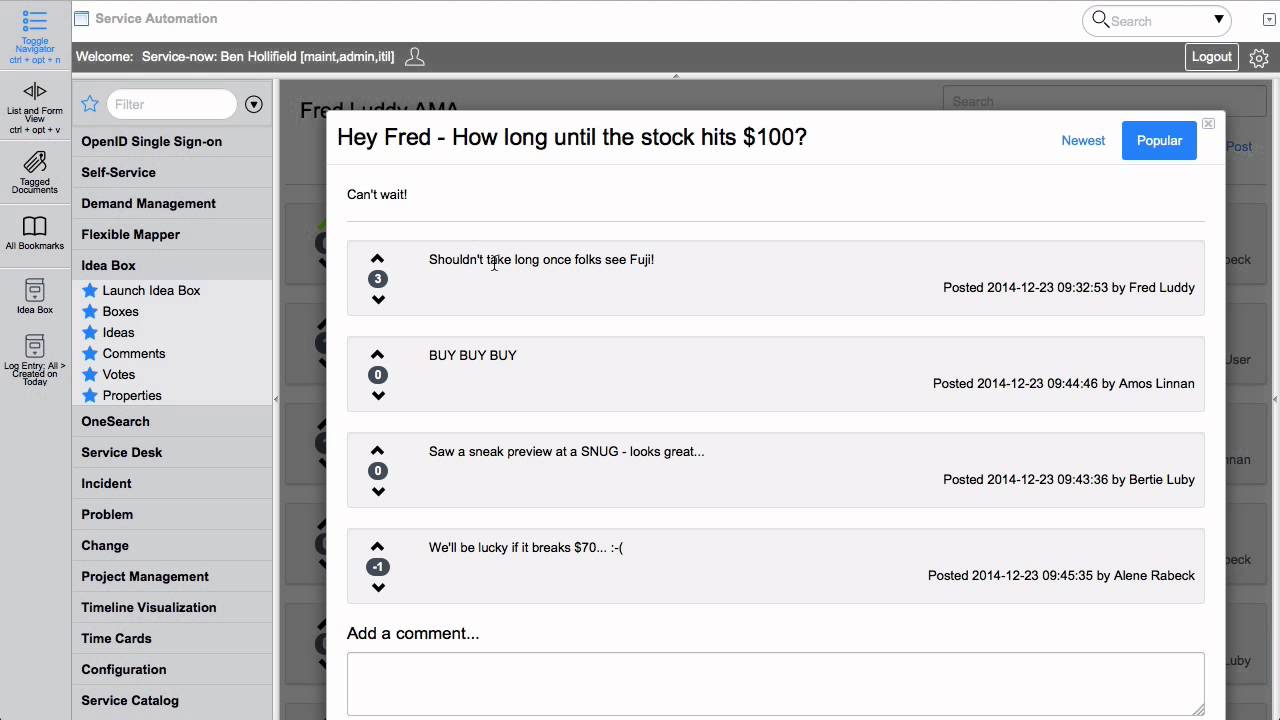Viewport: 1280px width, 720px height.
Task: Open the Launch Idea Box link
Action: click(x=151, y=290)
